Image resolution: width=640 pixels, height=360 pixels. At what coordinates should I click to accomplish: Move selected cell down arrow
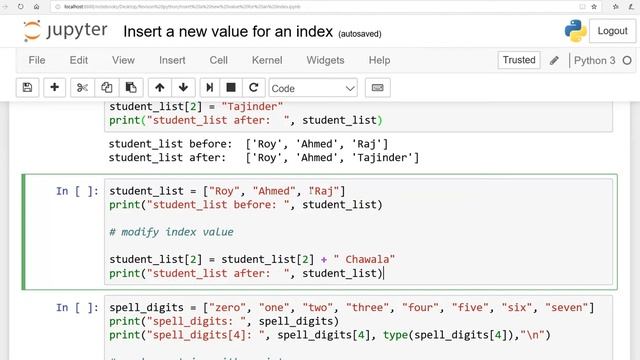(x=183, y=88)
